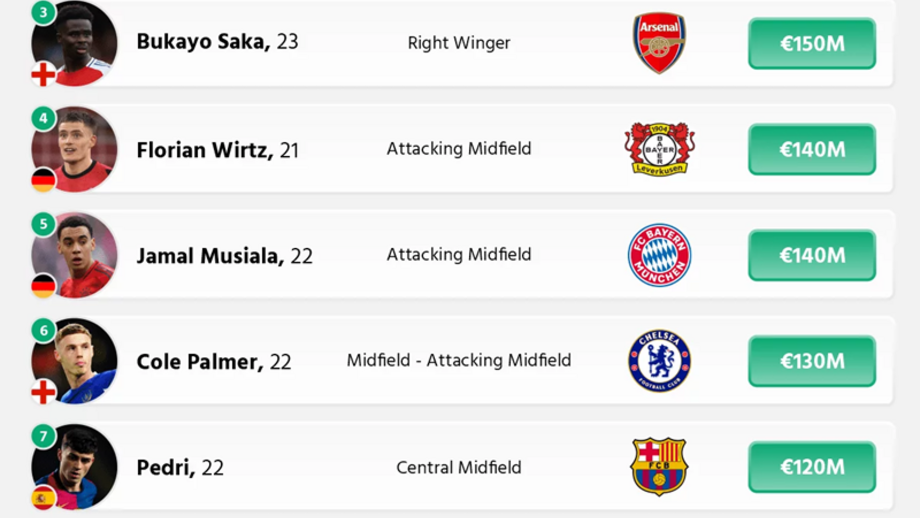Select Cole Palmer's €130M market value
Viewport: 920px width, 518px height.
[x=812, y=361]
